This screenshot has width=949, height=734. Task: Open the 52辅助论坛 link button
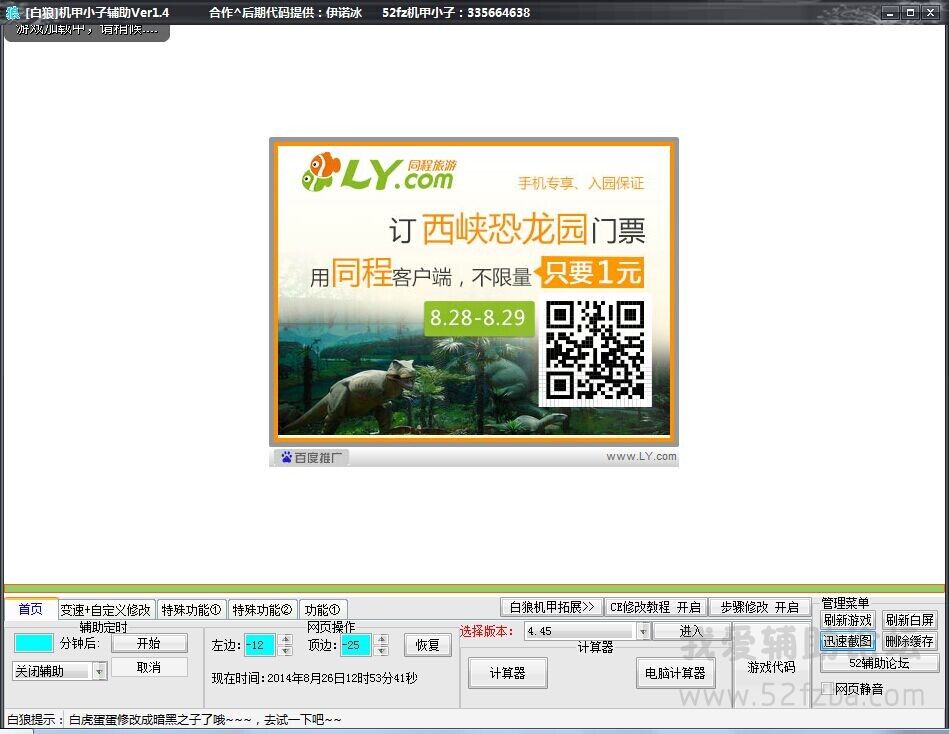click(x=879, y=663)
